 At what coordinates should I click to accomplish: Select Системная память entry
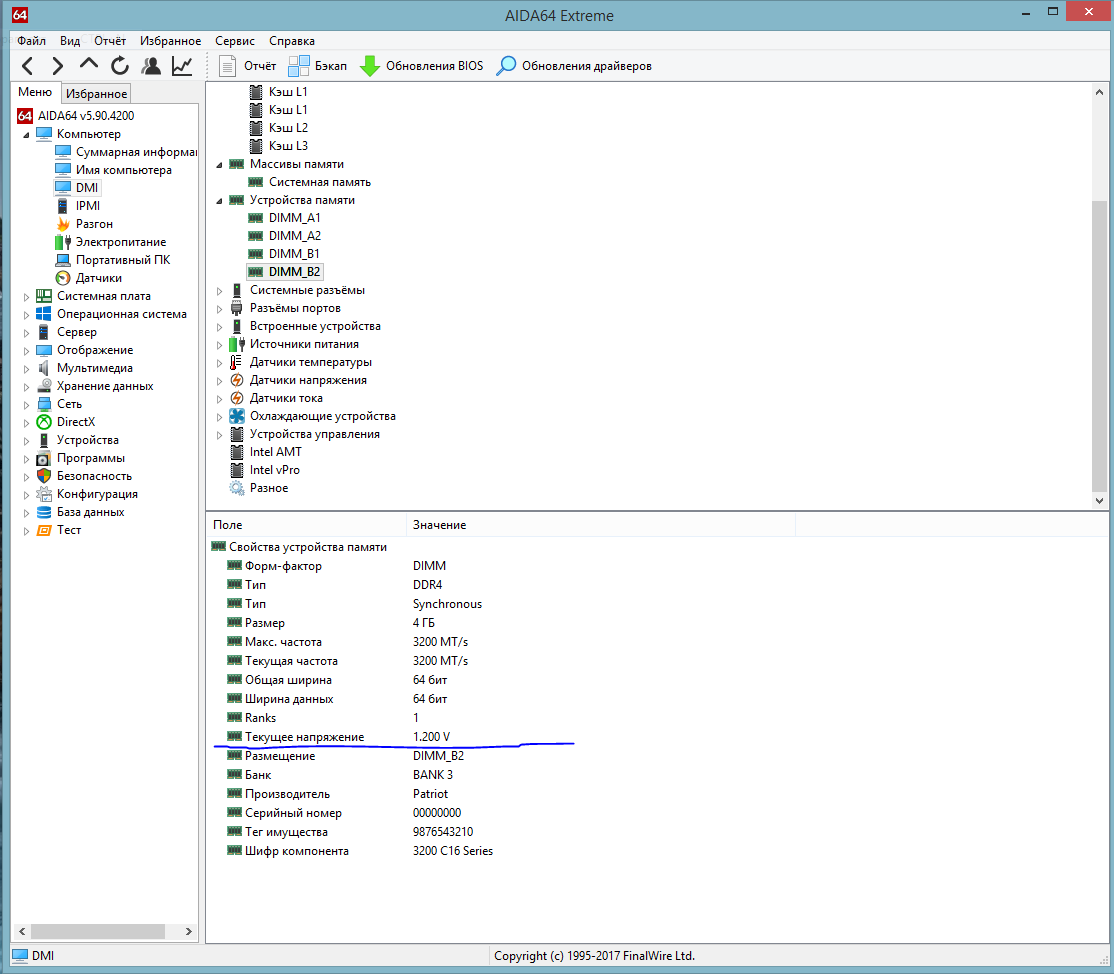(310, 182)
